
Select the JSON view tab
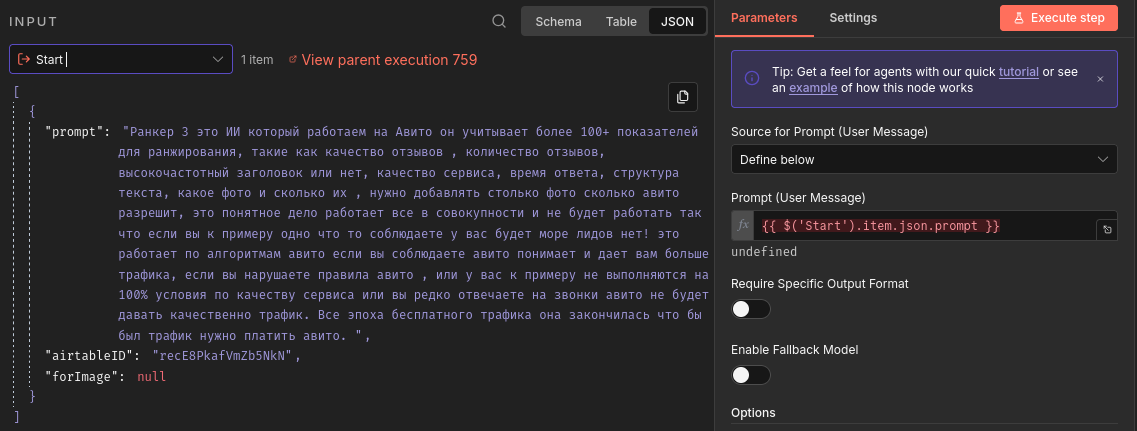click(x=677, y=21)
